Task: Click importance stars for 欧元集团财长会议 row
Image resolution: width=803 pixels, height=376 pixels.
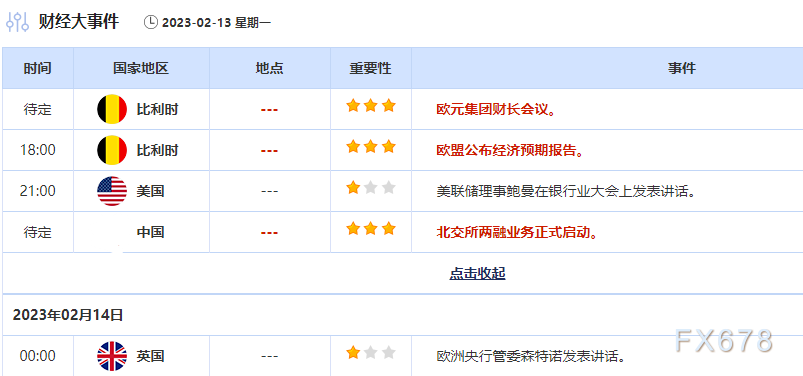Action: [x=371, y=106]
